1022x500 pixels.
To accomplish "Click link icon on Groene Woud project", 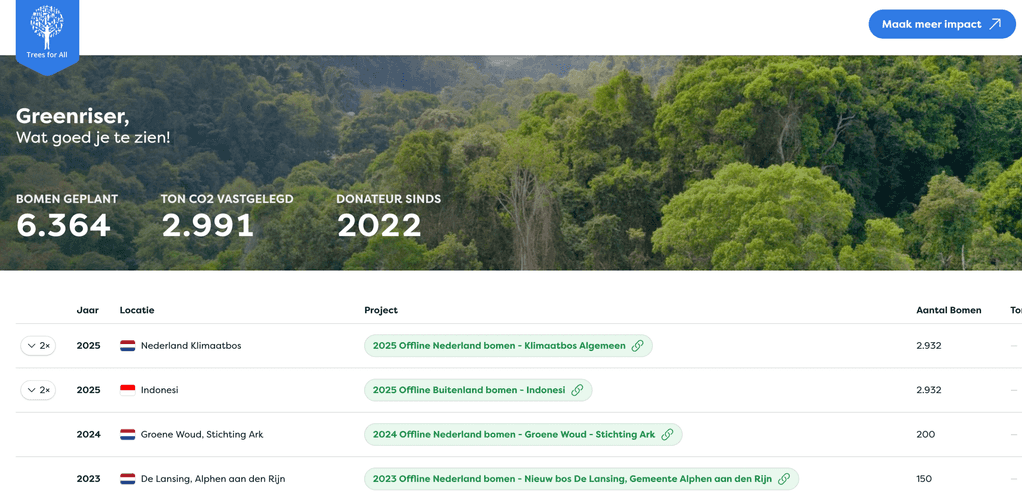I will (667, 435).
